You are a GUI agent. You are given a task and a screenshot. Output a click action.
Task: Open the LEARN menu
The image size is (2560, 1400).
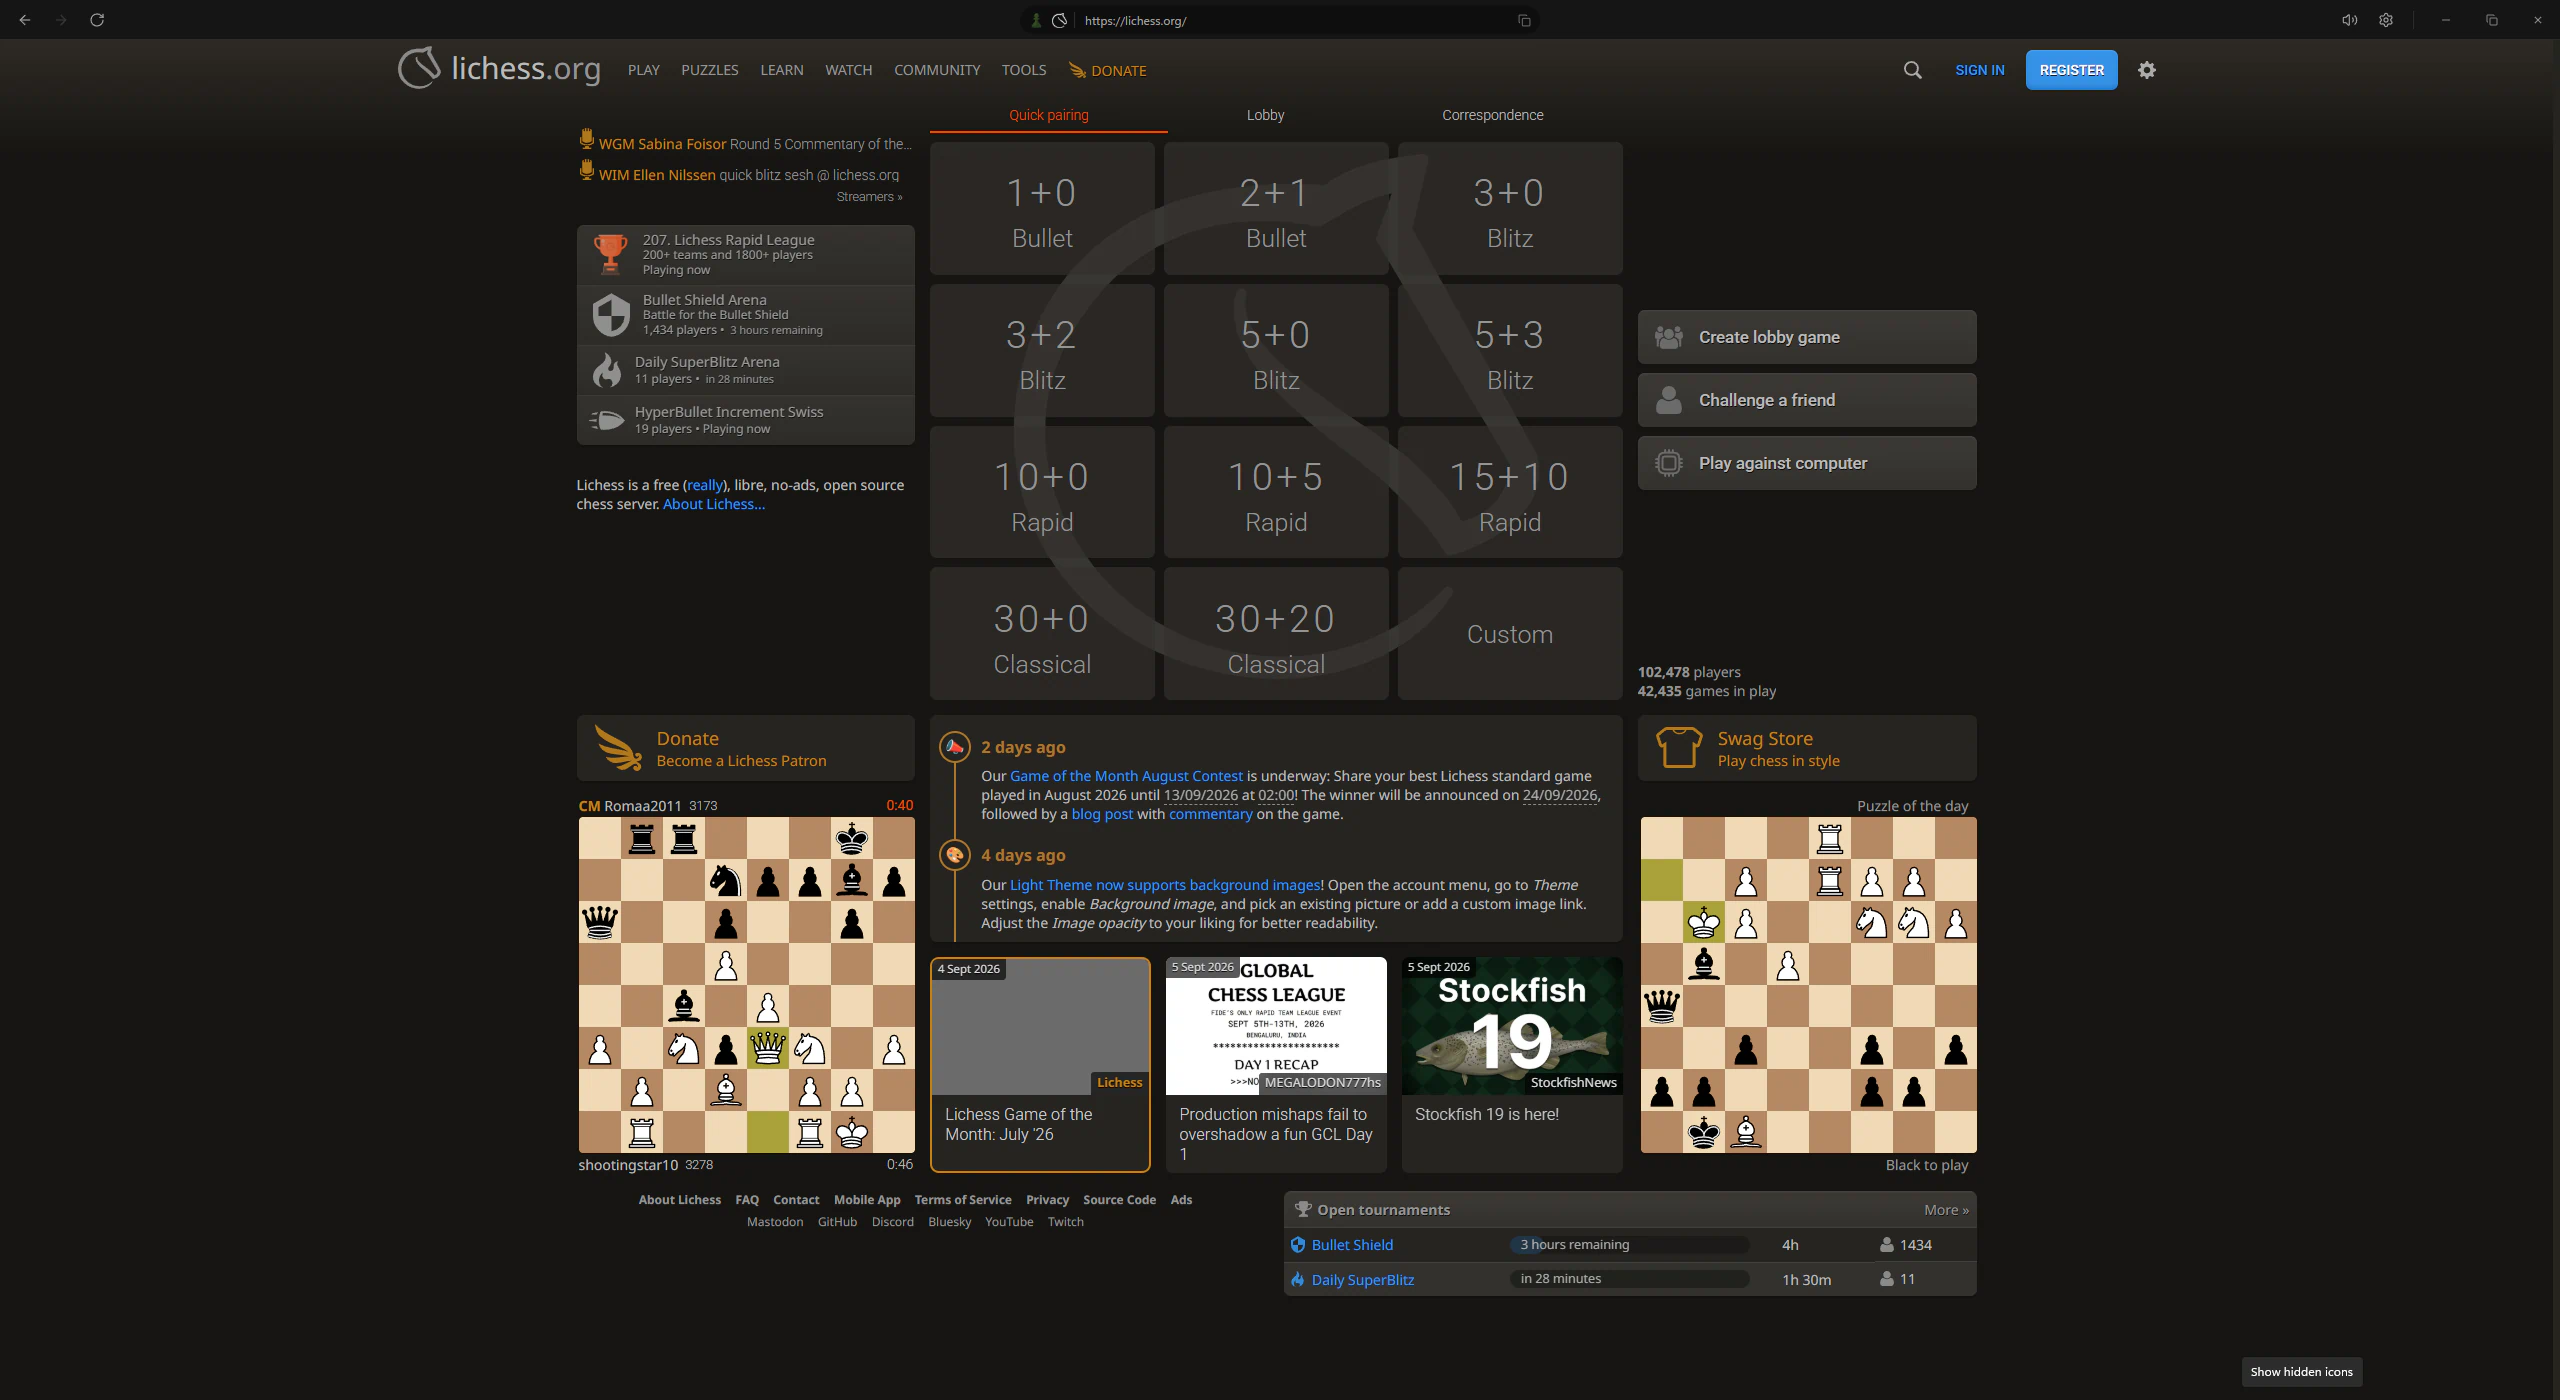tap(782, 70)
